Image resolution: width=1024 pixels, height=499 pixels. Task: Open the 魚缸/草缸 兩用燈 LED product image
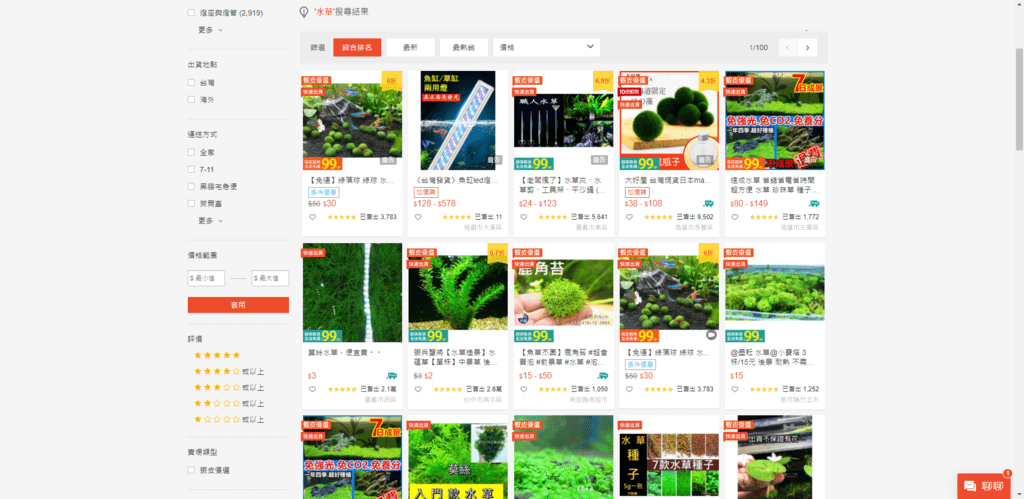click(458, 121)
